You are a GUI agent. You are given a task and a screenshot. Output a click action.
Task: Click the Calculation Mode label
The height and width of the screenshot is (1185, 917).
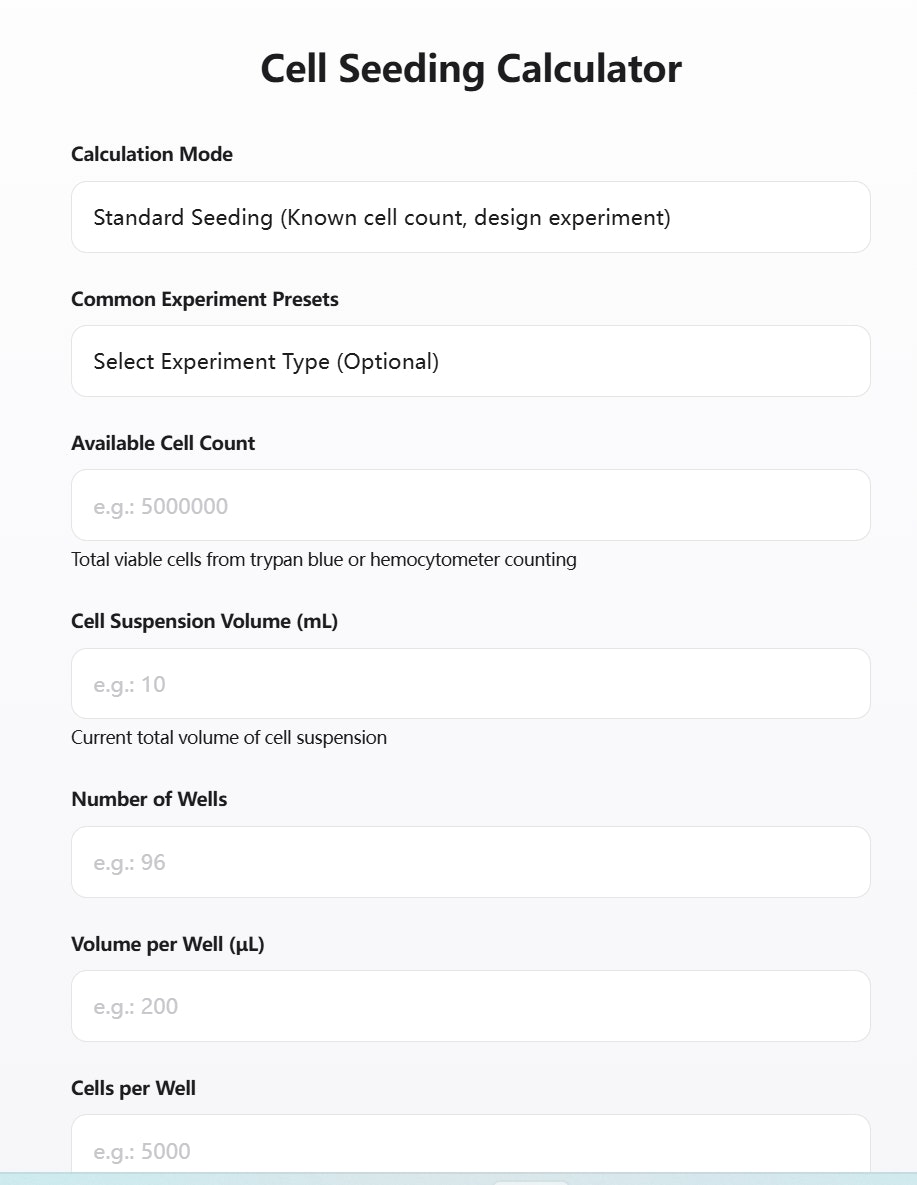click(x=152, y=154)
